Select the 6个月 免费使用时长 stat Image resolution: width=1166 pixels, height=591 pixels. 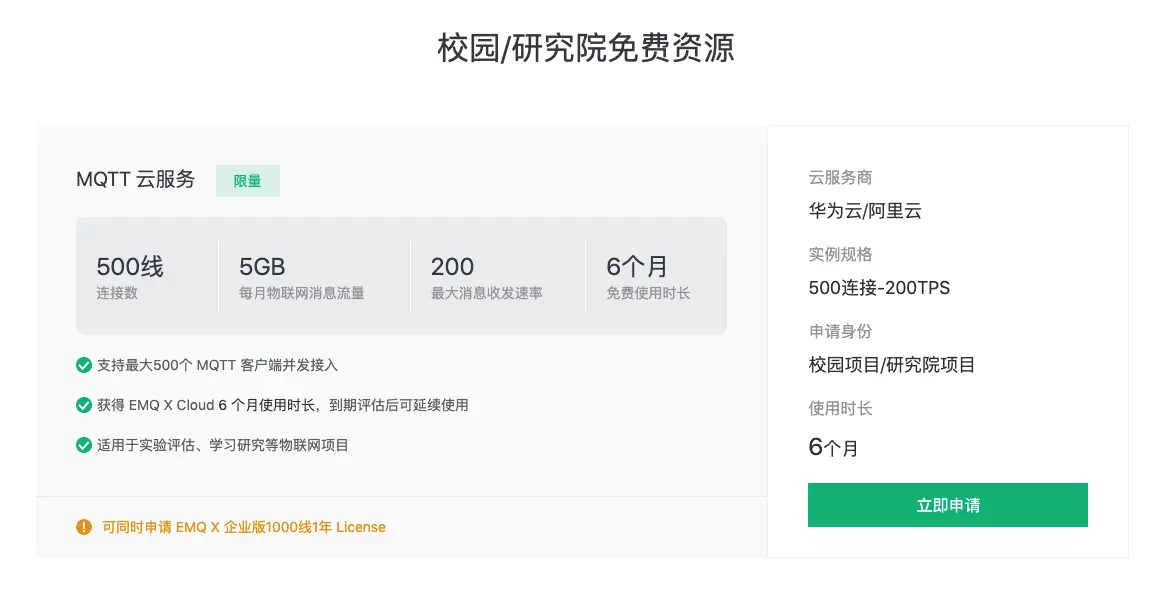point(648,277)
